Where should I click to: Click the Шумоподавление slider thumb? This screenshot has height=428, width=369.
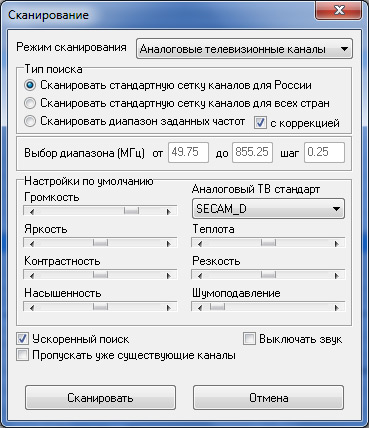tap(217, 307)
